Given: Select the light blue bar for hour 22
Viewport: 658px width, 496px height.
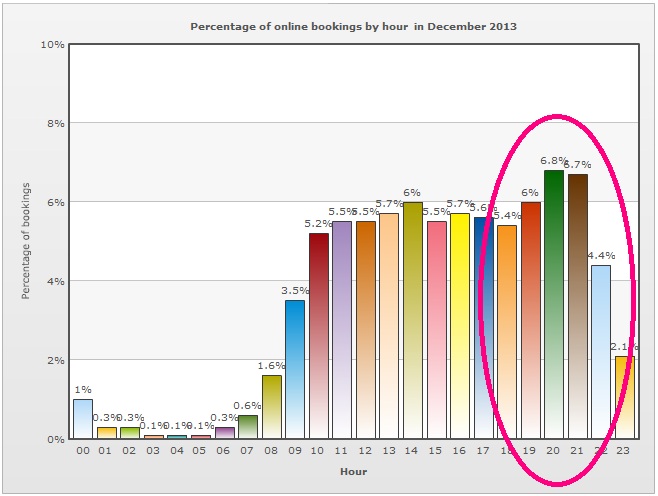Looking at the screenshot, I should (x=601, y=351).
